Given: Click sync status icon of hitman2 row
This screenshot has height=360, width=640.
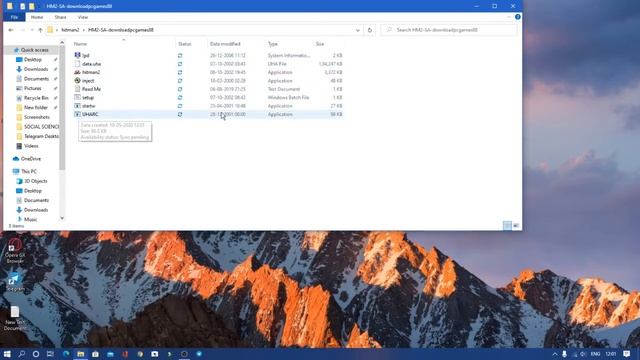Looking at the screenshot, I should click(x=180, y=72).
